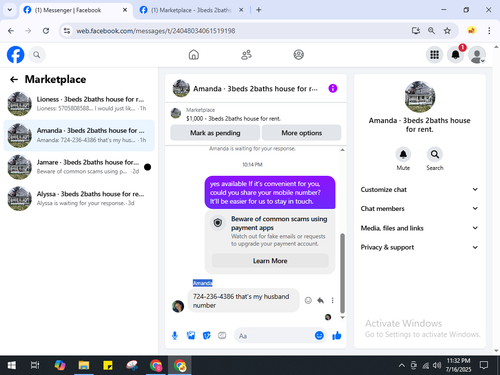Go back in the browser
This screenshot has height=375, width=500.
11,31
